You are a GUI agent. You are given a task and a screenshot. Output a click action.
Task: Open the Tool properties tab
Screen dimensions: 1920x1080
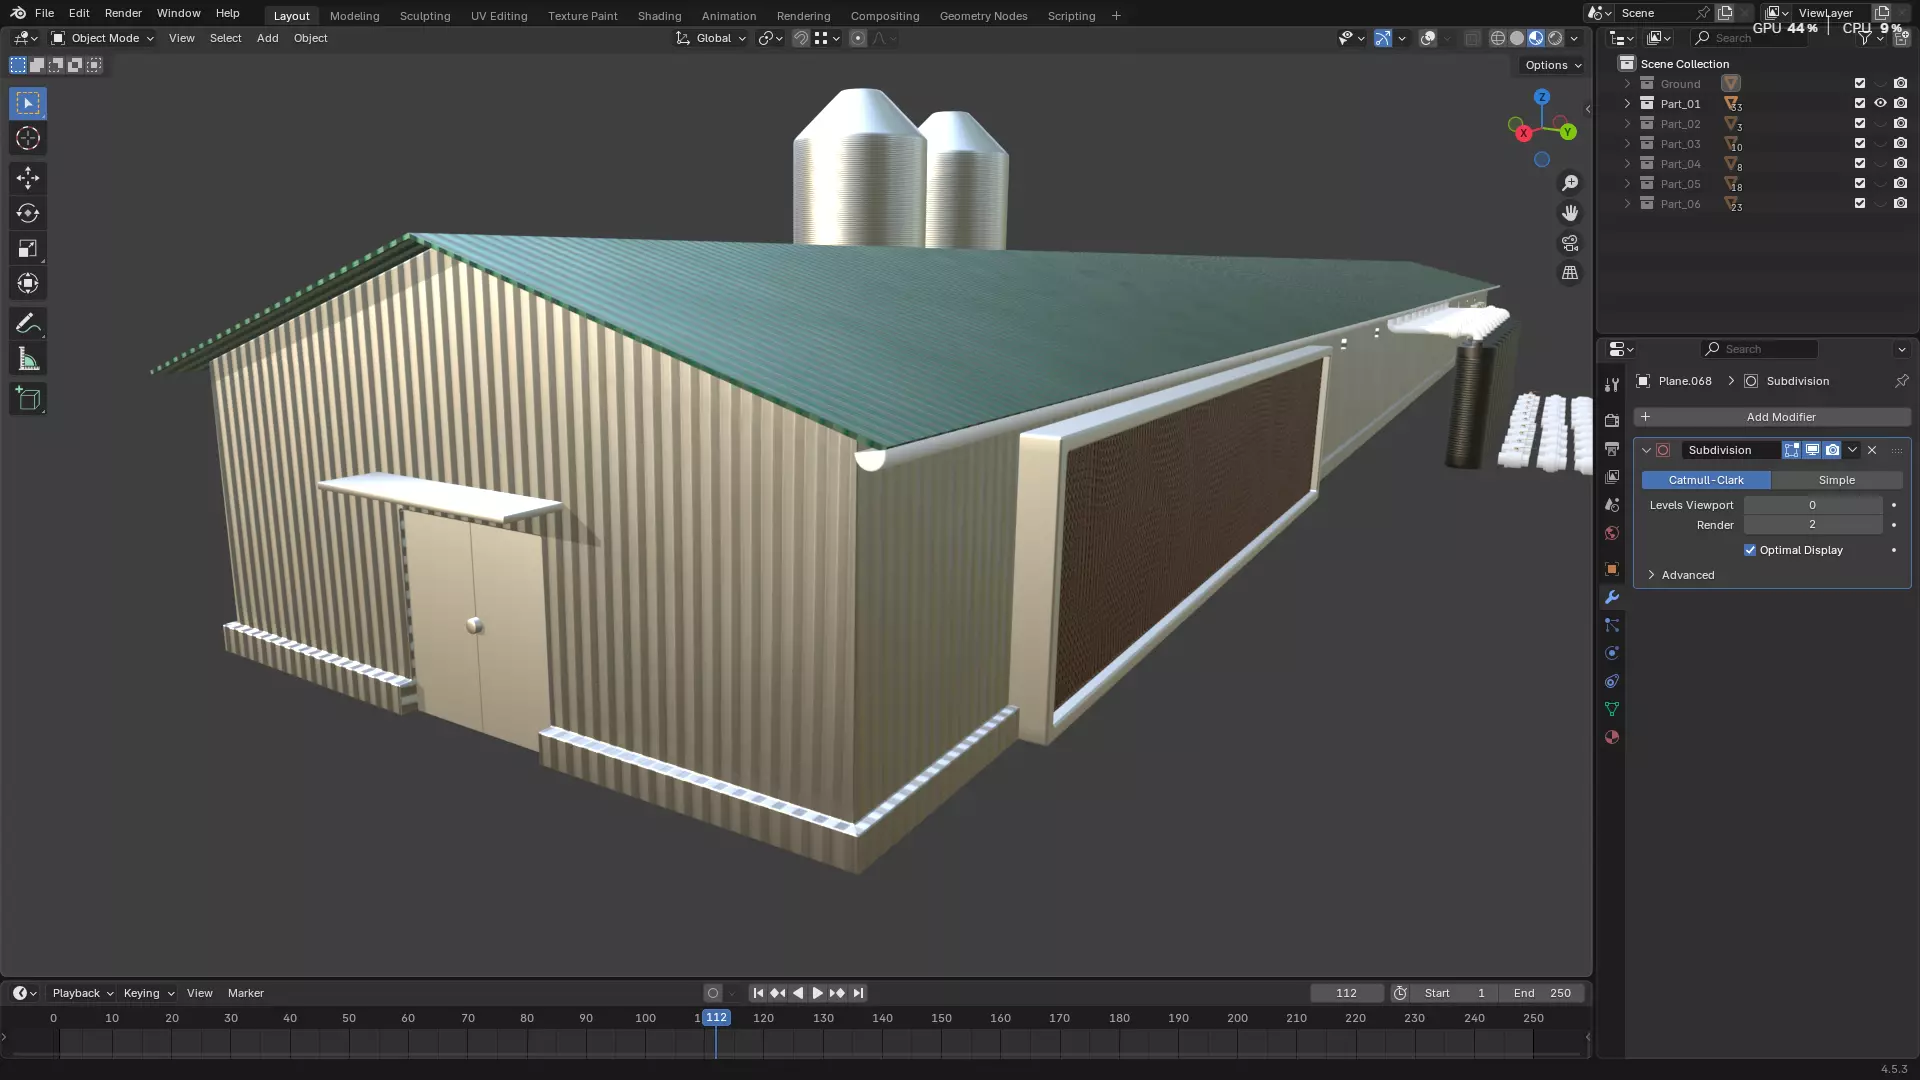point(1611,385)
